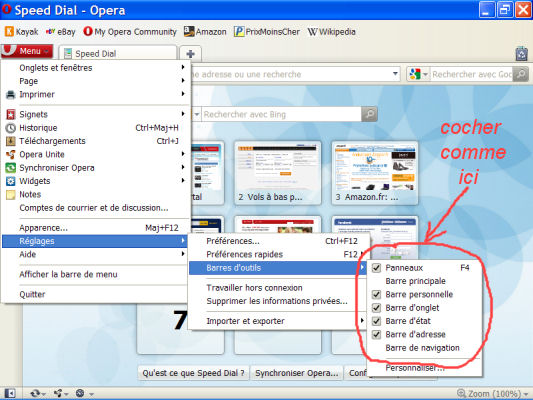Toggle the Barre personnelle checkbox
This screenshot has height=400, width=533.
(x=376, y=294)
